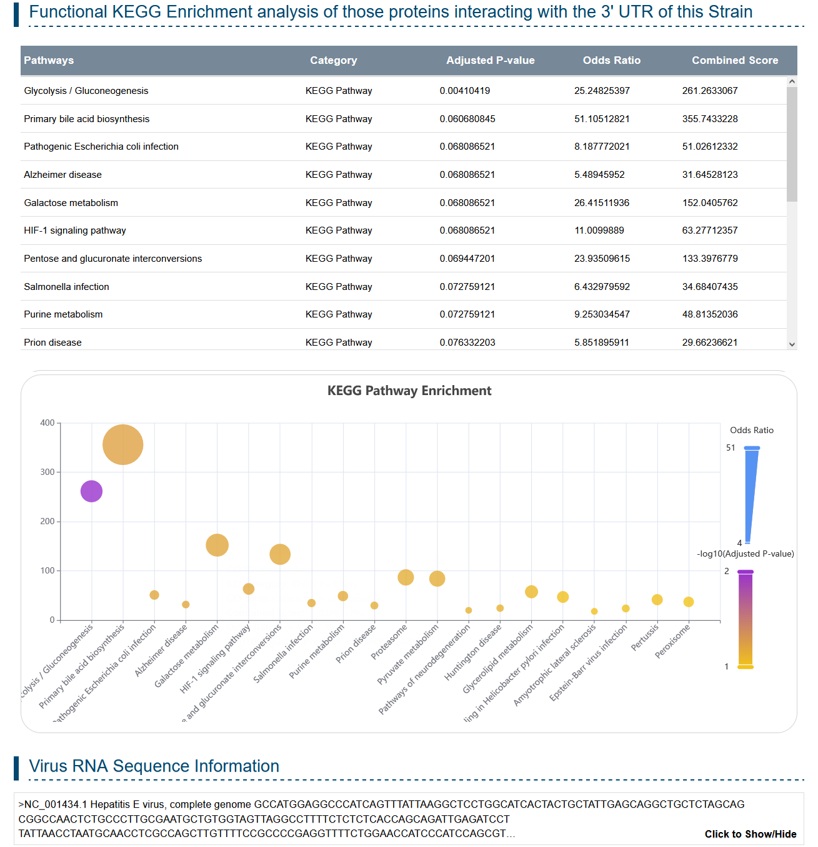The image size is (818, 847).
Task: Click the Galactose metabolism bubble in chart
Action: 217,545
